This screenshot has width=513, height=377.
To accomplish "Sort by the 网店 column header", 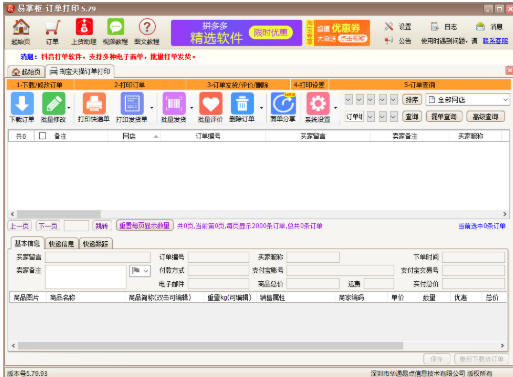I will [x=135, y=136].
